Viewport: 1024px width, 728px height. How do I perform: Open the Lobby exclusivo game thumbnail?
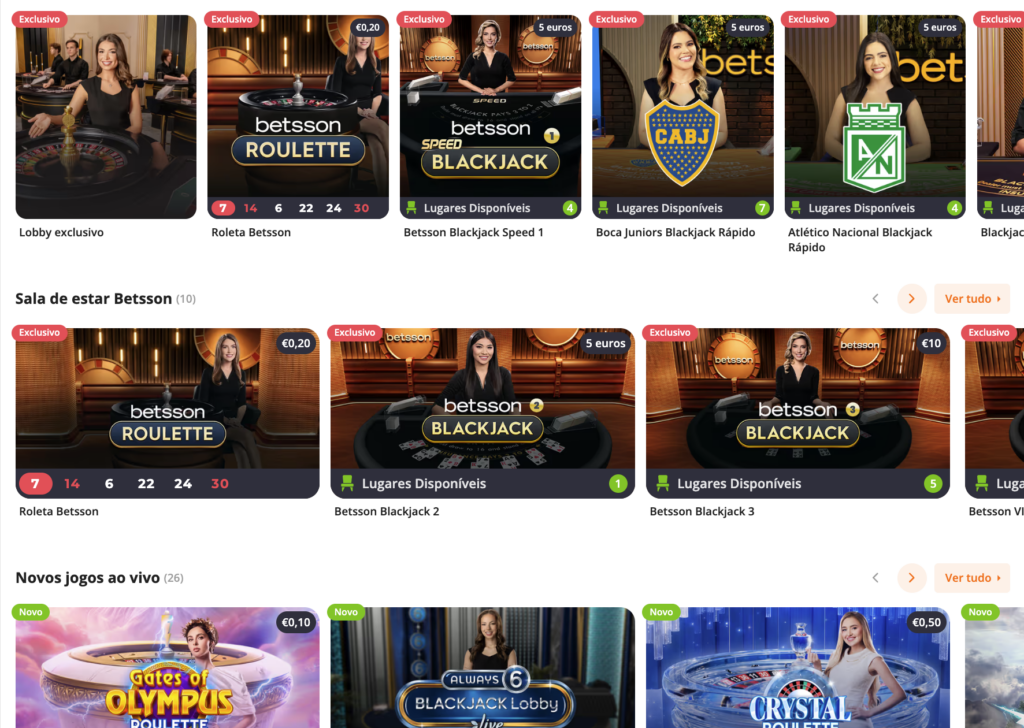(106, 117)
